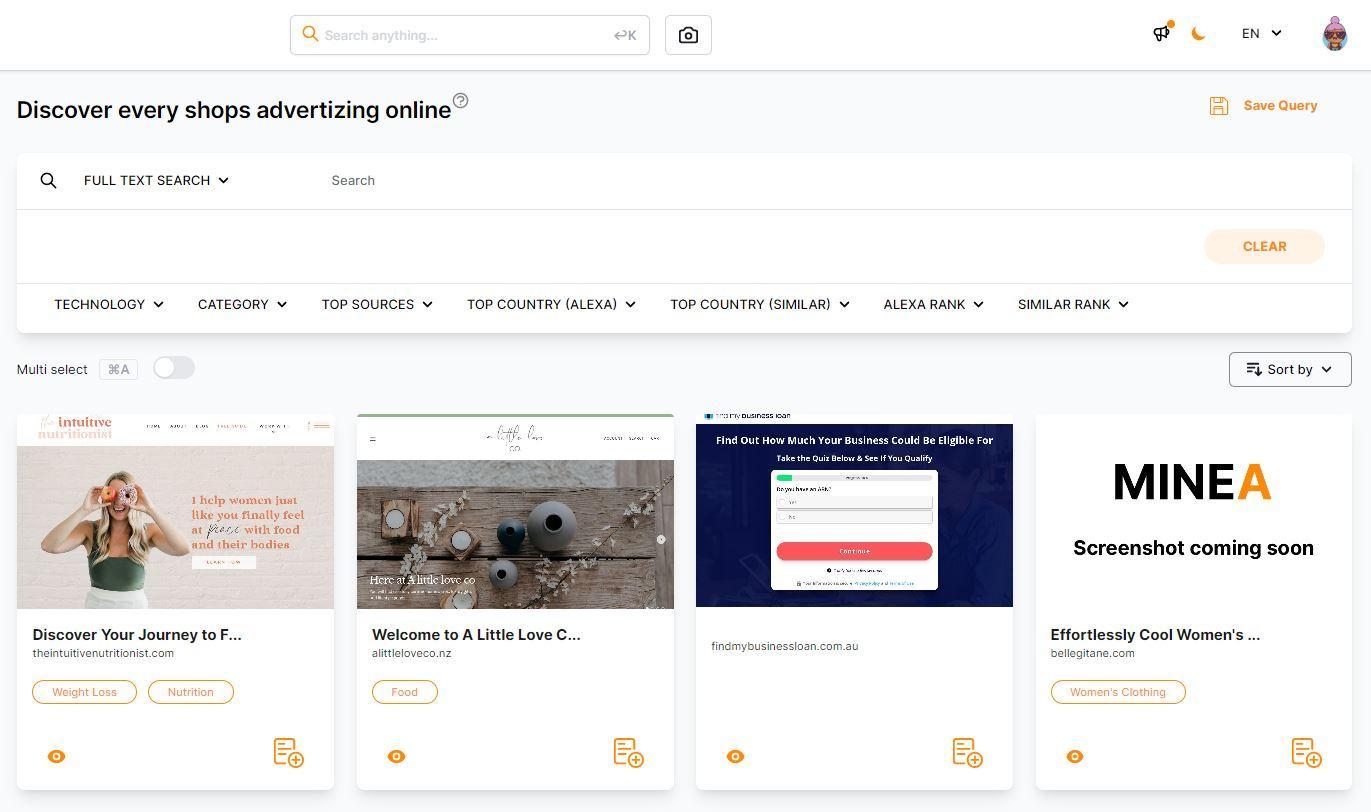The width and height of the screenshot is (1371, 812).
Task: Focus the Search anything input field
Action: (x=470, y=35)
